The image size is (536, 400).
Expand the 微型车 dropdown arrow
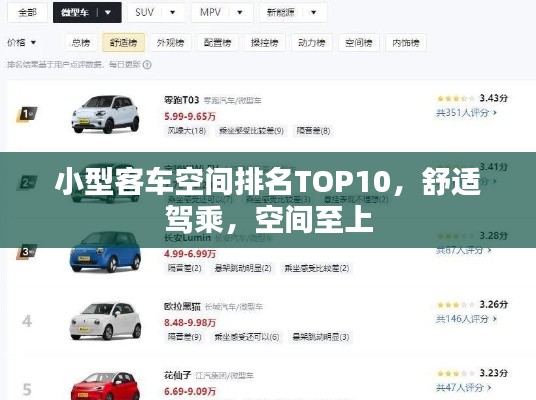pos(108,13)
